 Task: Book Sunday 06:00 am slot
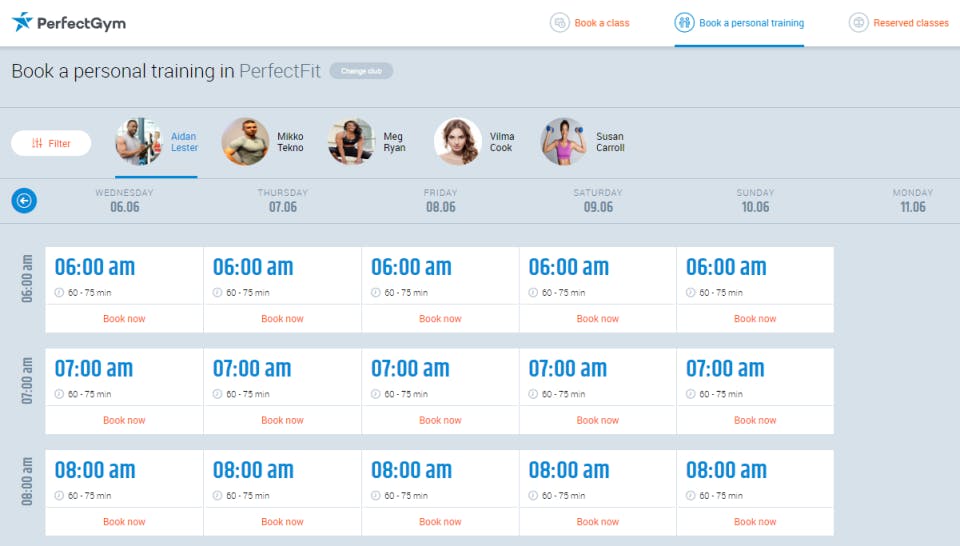click(x=755, y=319)
